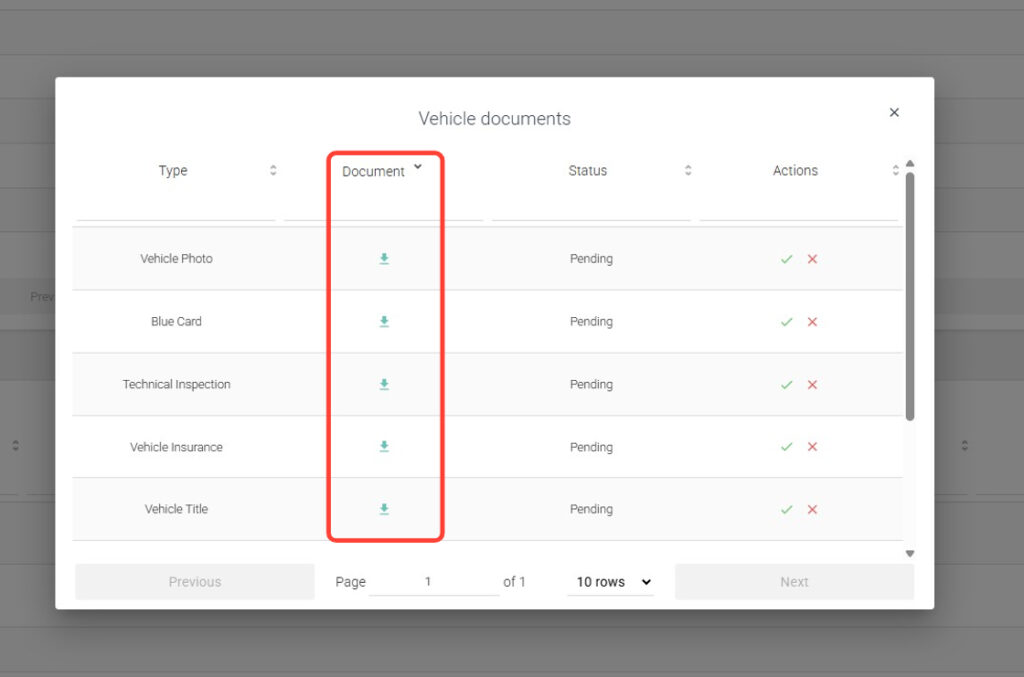Approve the Technical Inspection document
This screenshot has width=1024, height=677.
click(x=786, y=385)
